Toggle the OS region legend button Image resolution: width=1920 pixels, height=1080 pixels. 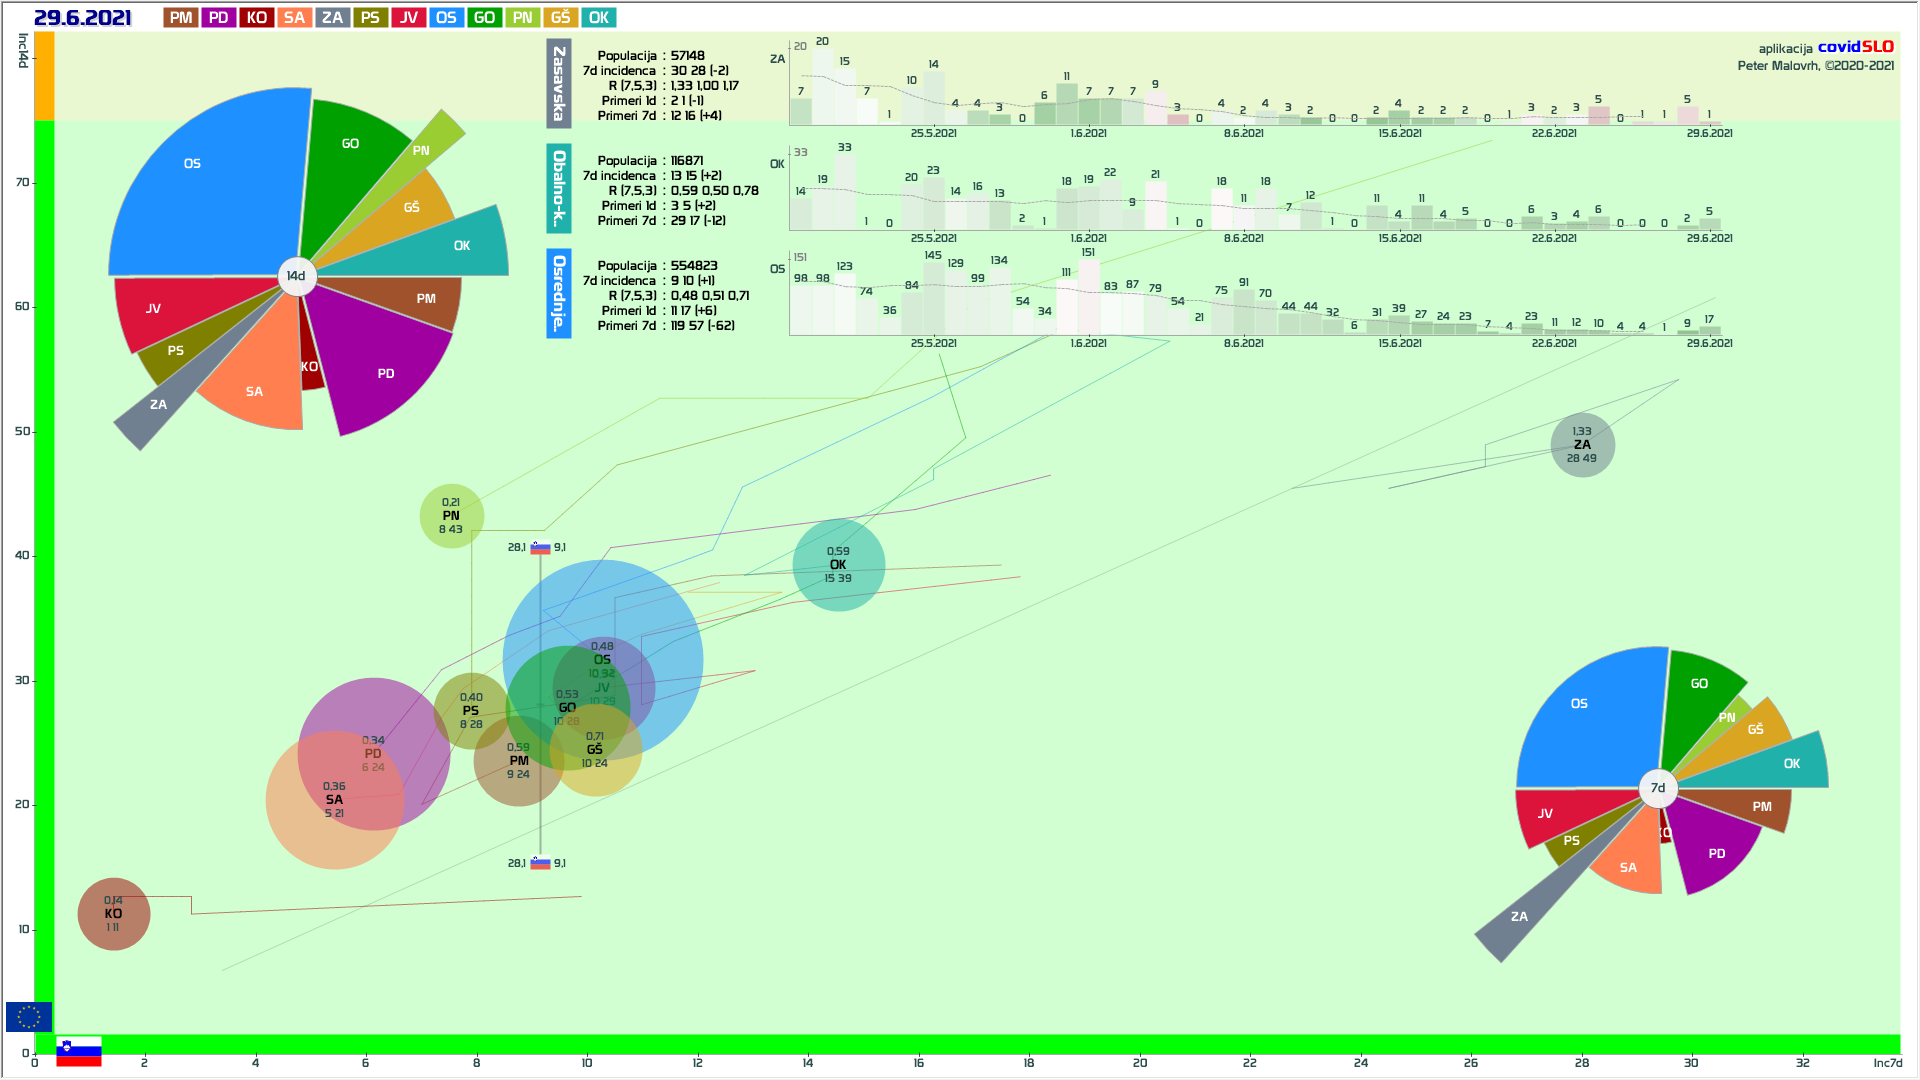pyautogui.click(x=446, y=18)
